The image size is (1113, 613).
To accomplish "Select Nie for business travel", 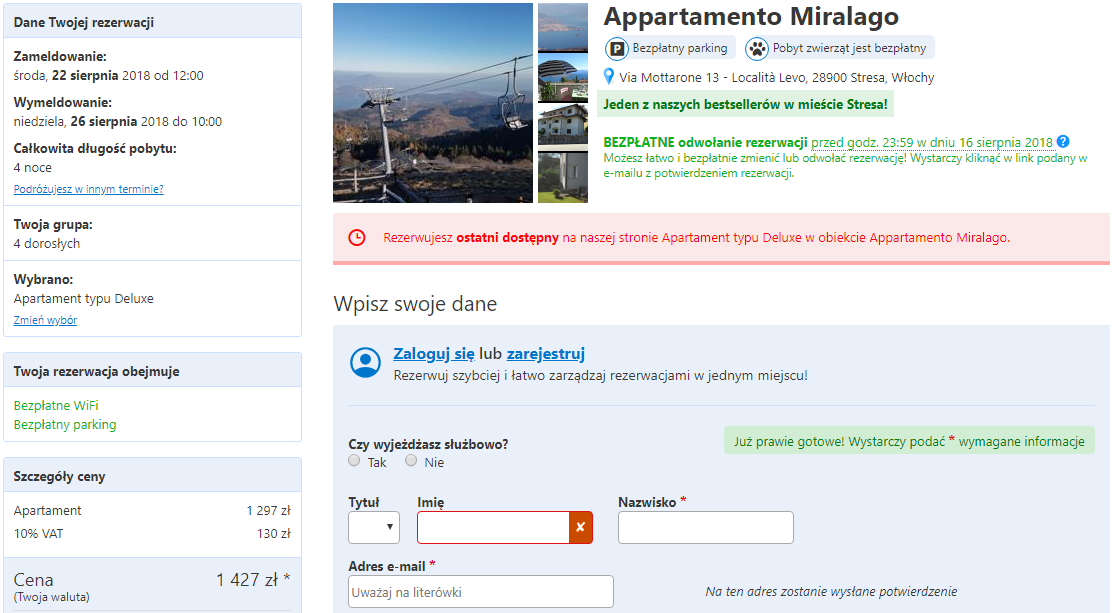I will [x=411, y=460].
